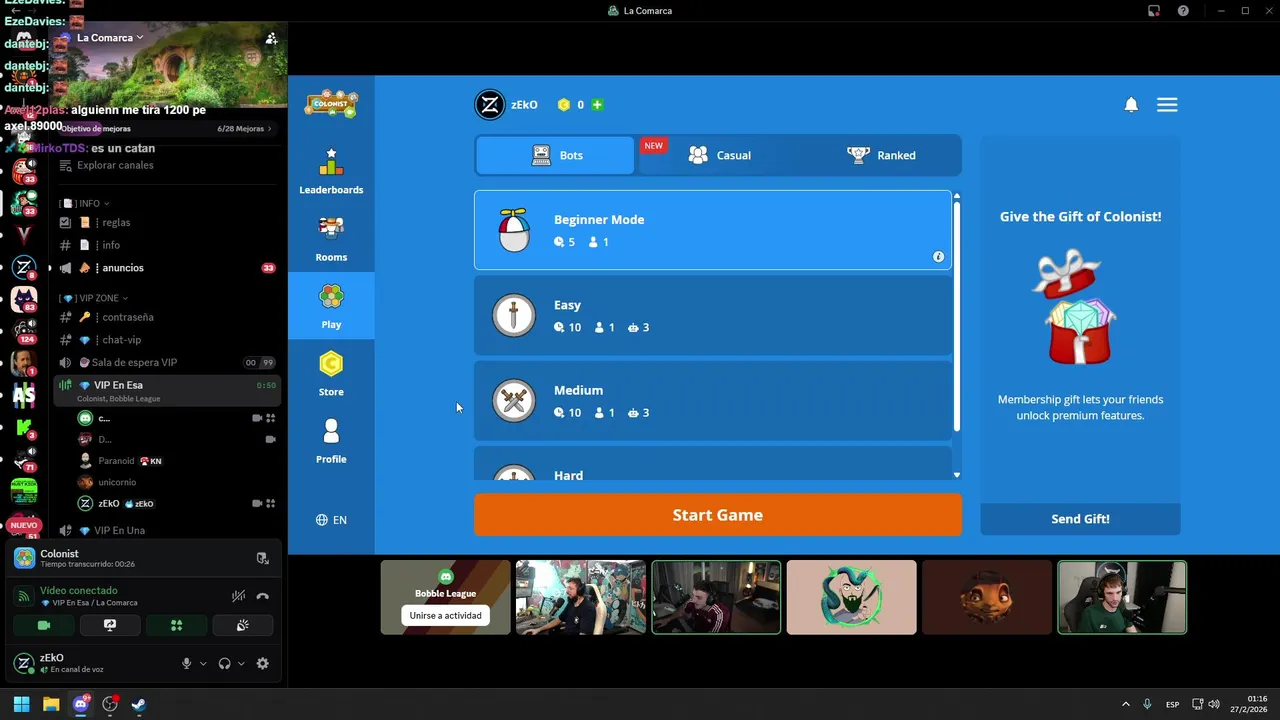Open OBS Studio from taskbar
This screenshot has height=720, width=1280.
[x=110, y=704]
